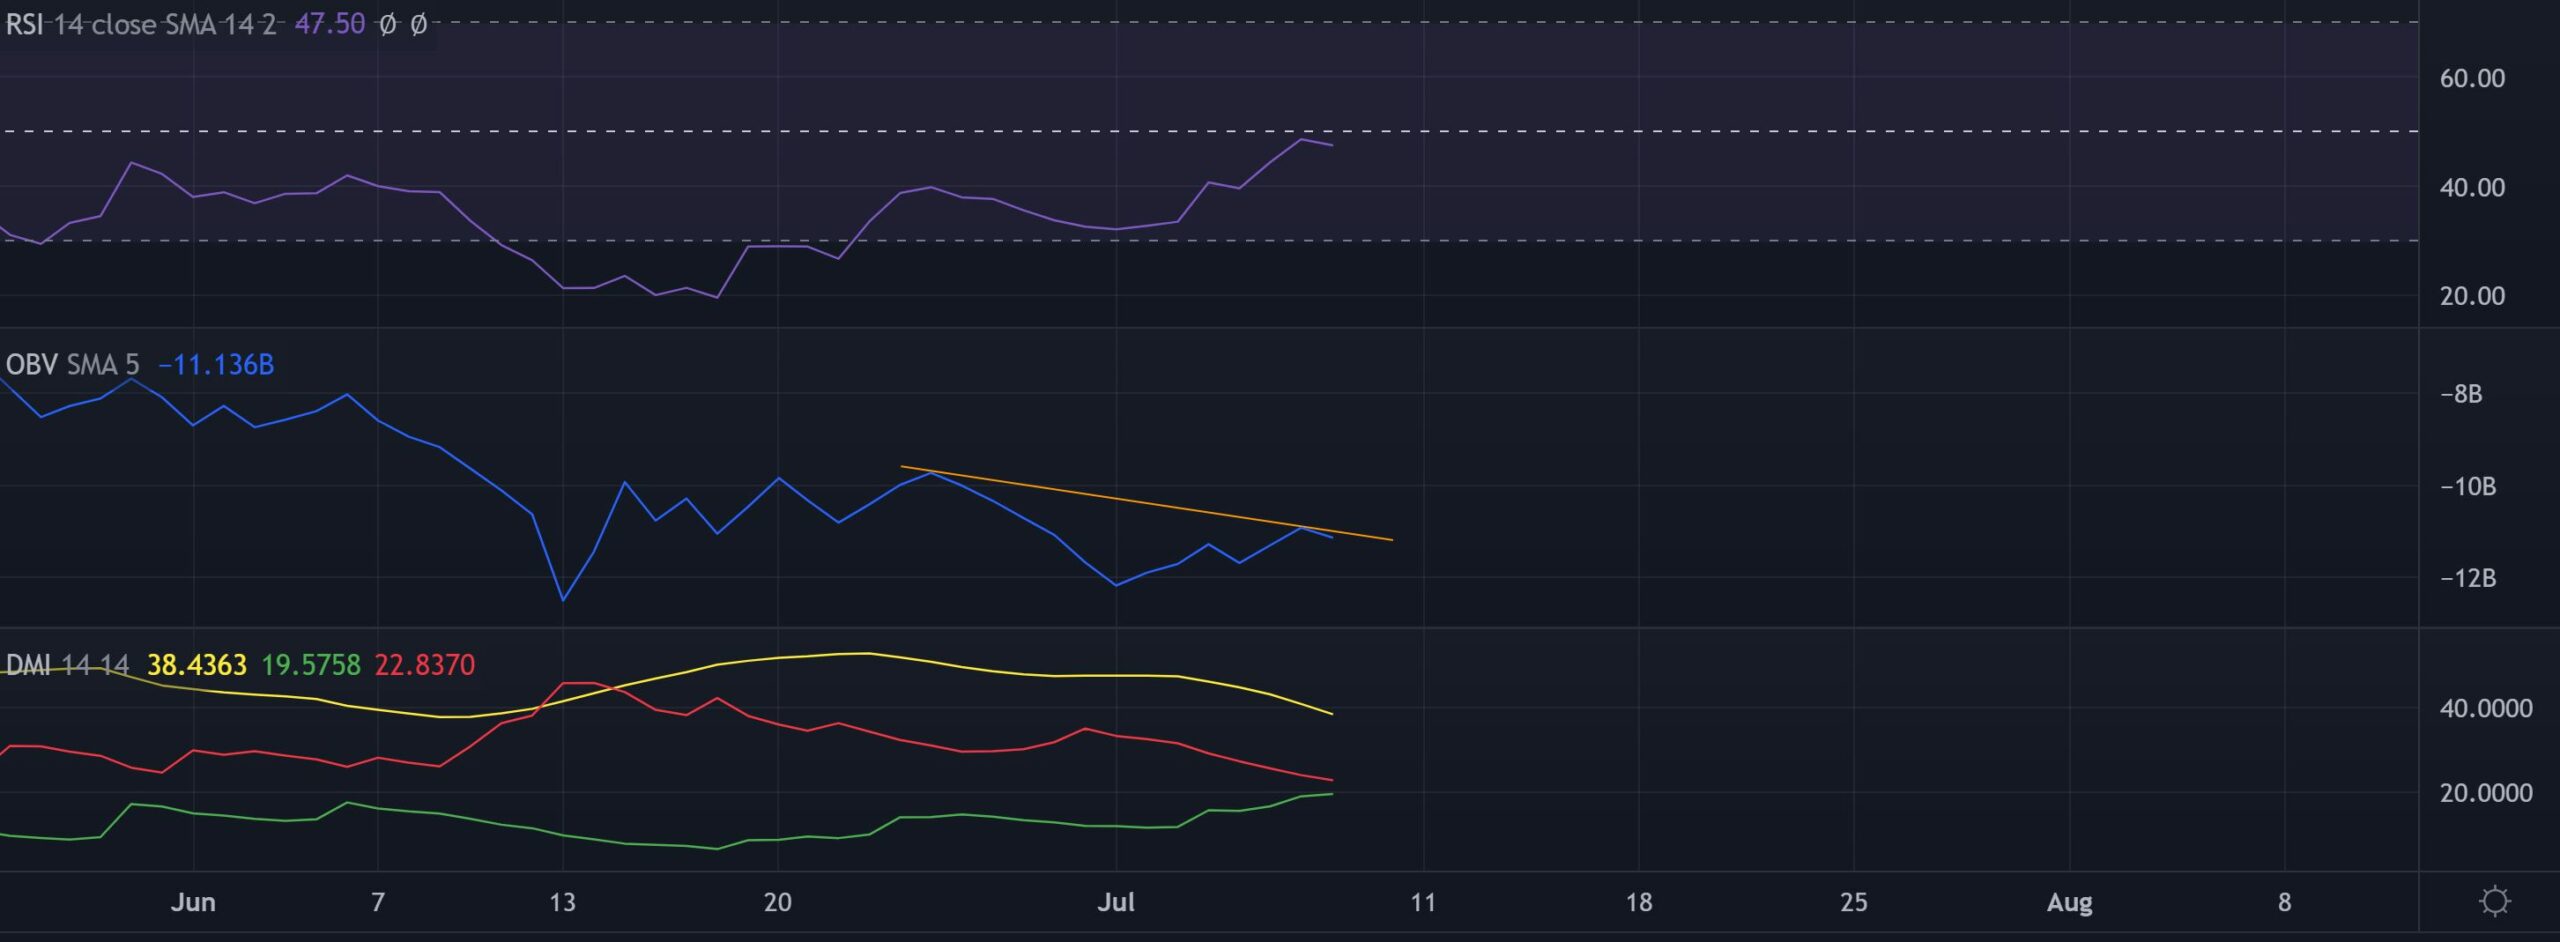Select the first Ø symbol in the RSI legend
Image resolution: width=2560 pixels, height=942 pixels.
(387, 25)
